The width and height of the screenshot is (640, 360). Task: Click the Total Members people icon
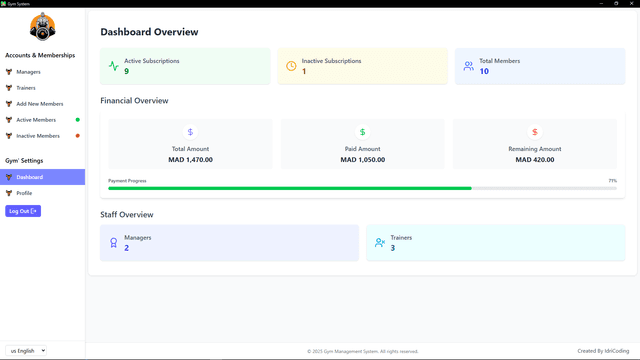tap(469, 66)
